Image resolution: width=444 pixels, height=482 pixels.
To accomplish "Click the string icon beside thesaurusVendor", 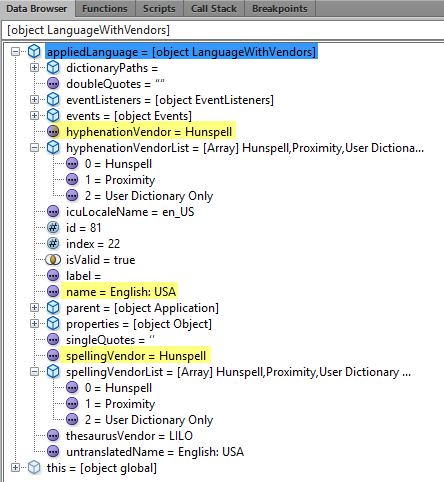I will 53,436.
